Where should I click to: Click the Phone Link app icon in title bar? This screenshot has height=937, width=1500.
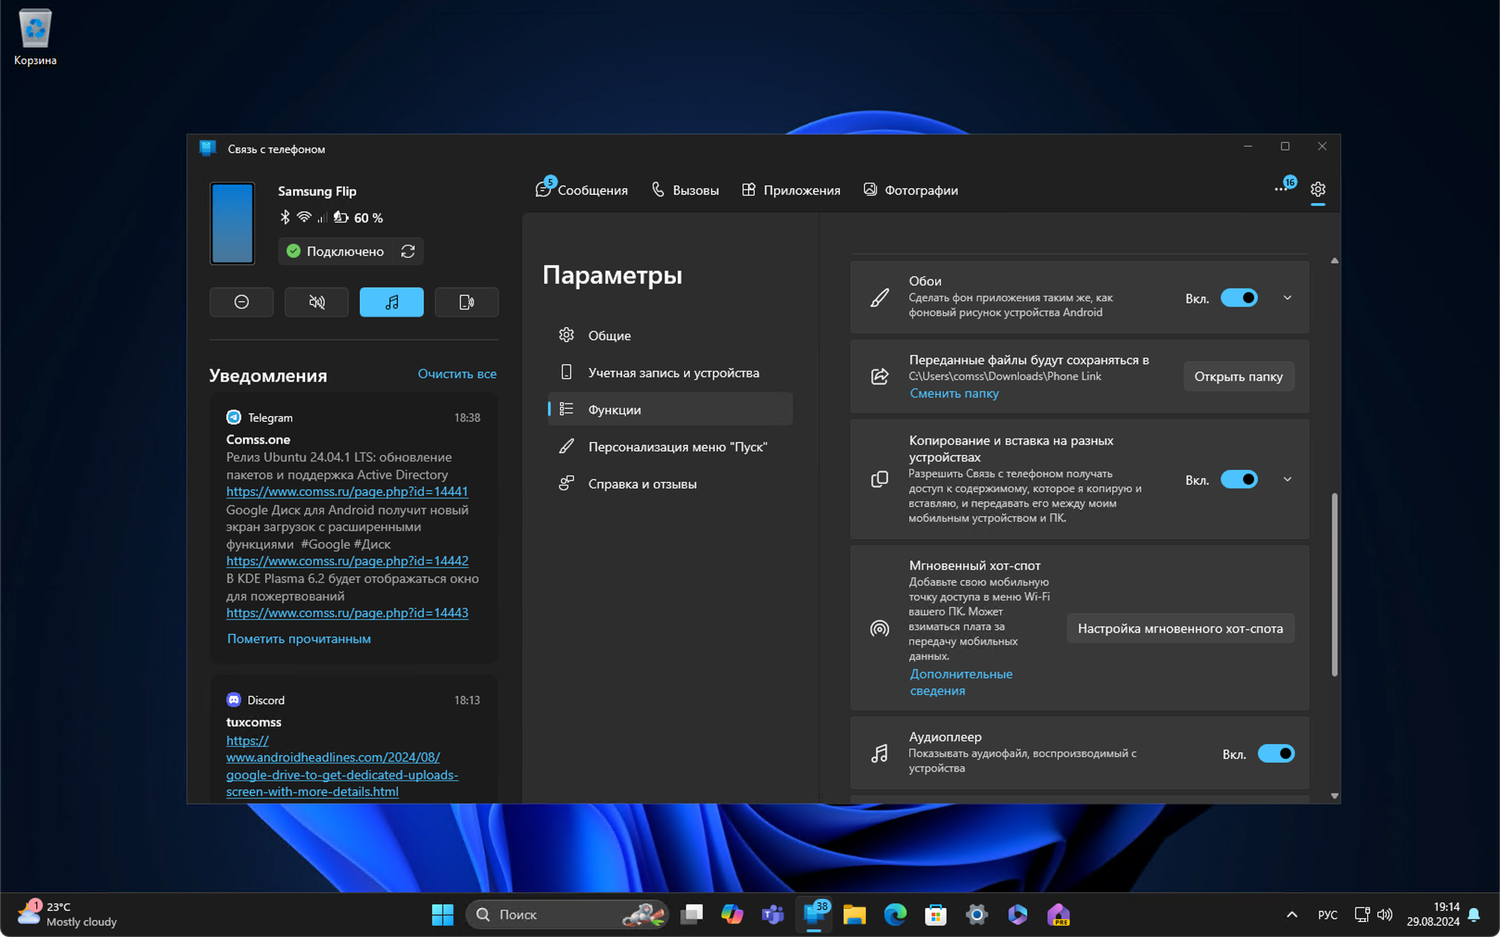coord(208,148)
